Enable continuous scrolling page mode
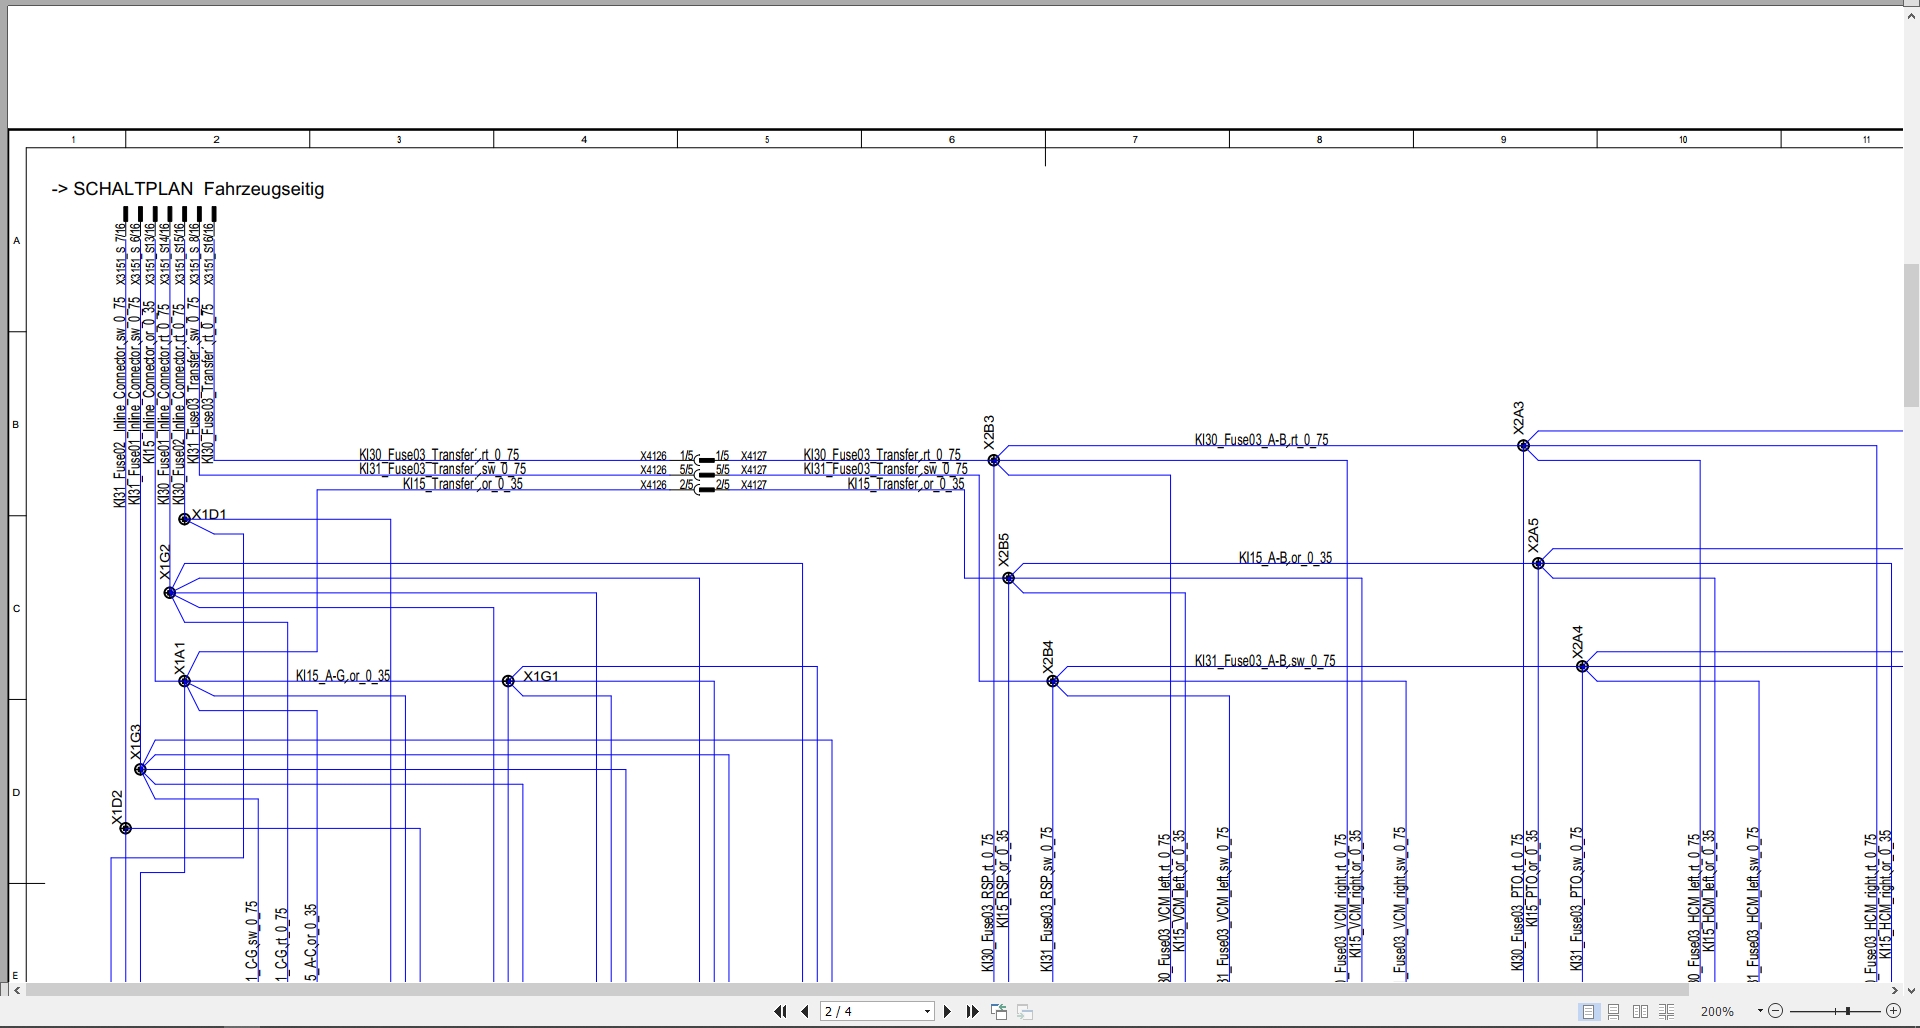Image resolution: width=1920 pixels, height=1028 pixels. 1614,1012
